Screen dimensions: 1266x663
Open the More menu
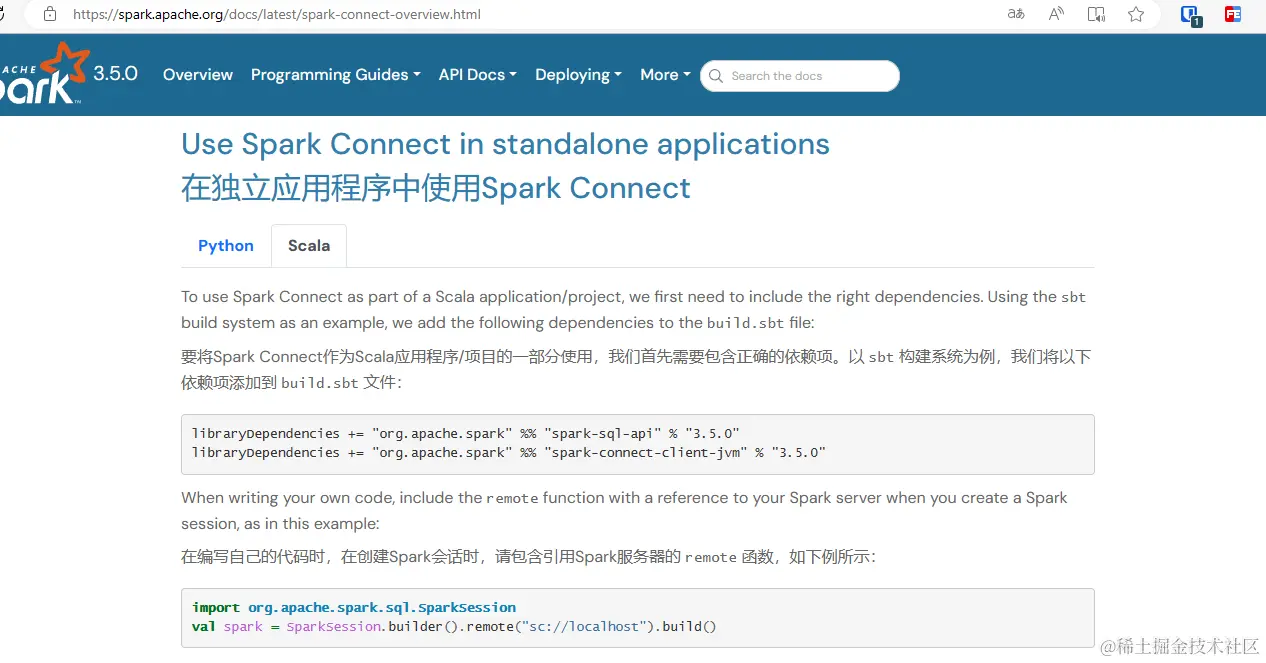664,75
